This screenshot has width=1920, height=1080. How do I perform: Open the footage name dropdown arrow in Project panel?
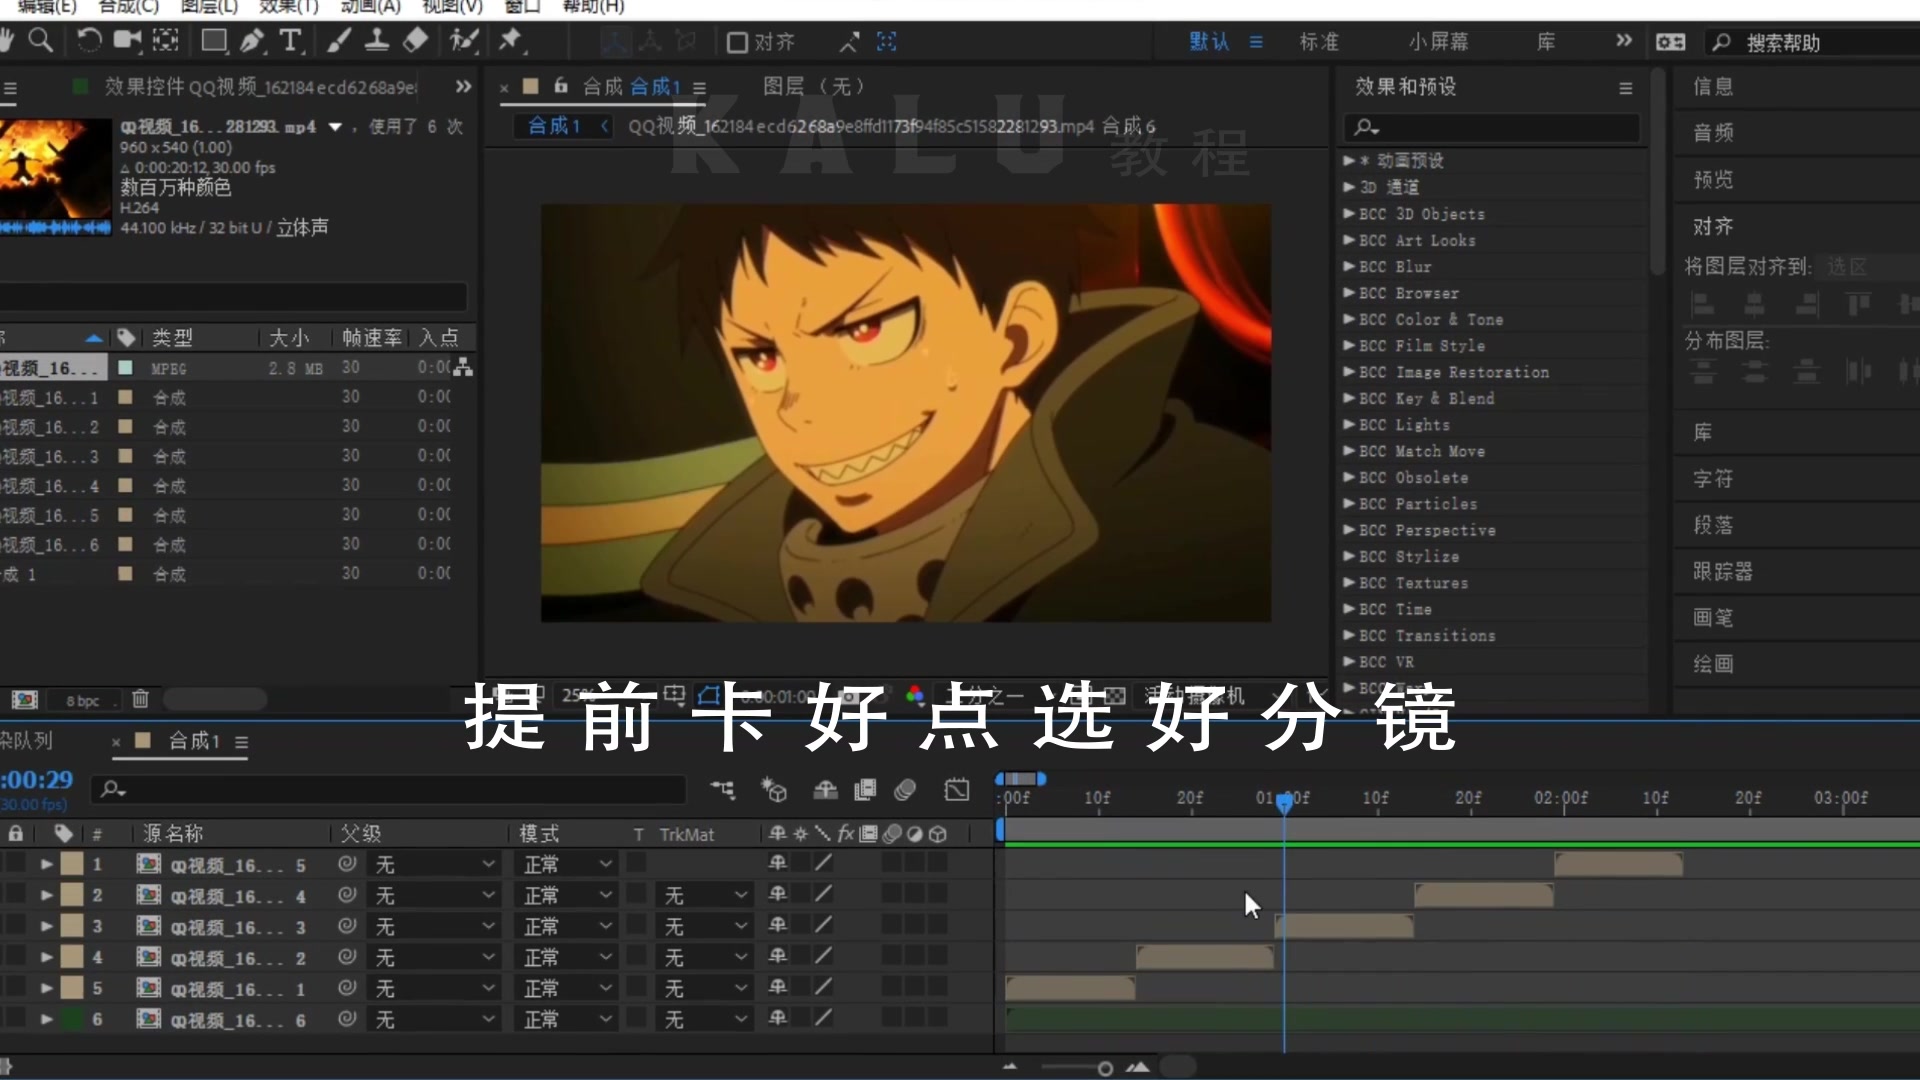point(335,127)
